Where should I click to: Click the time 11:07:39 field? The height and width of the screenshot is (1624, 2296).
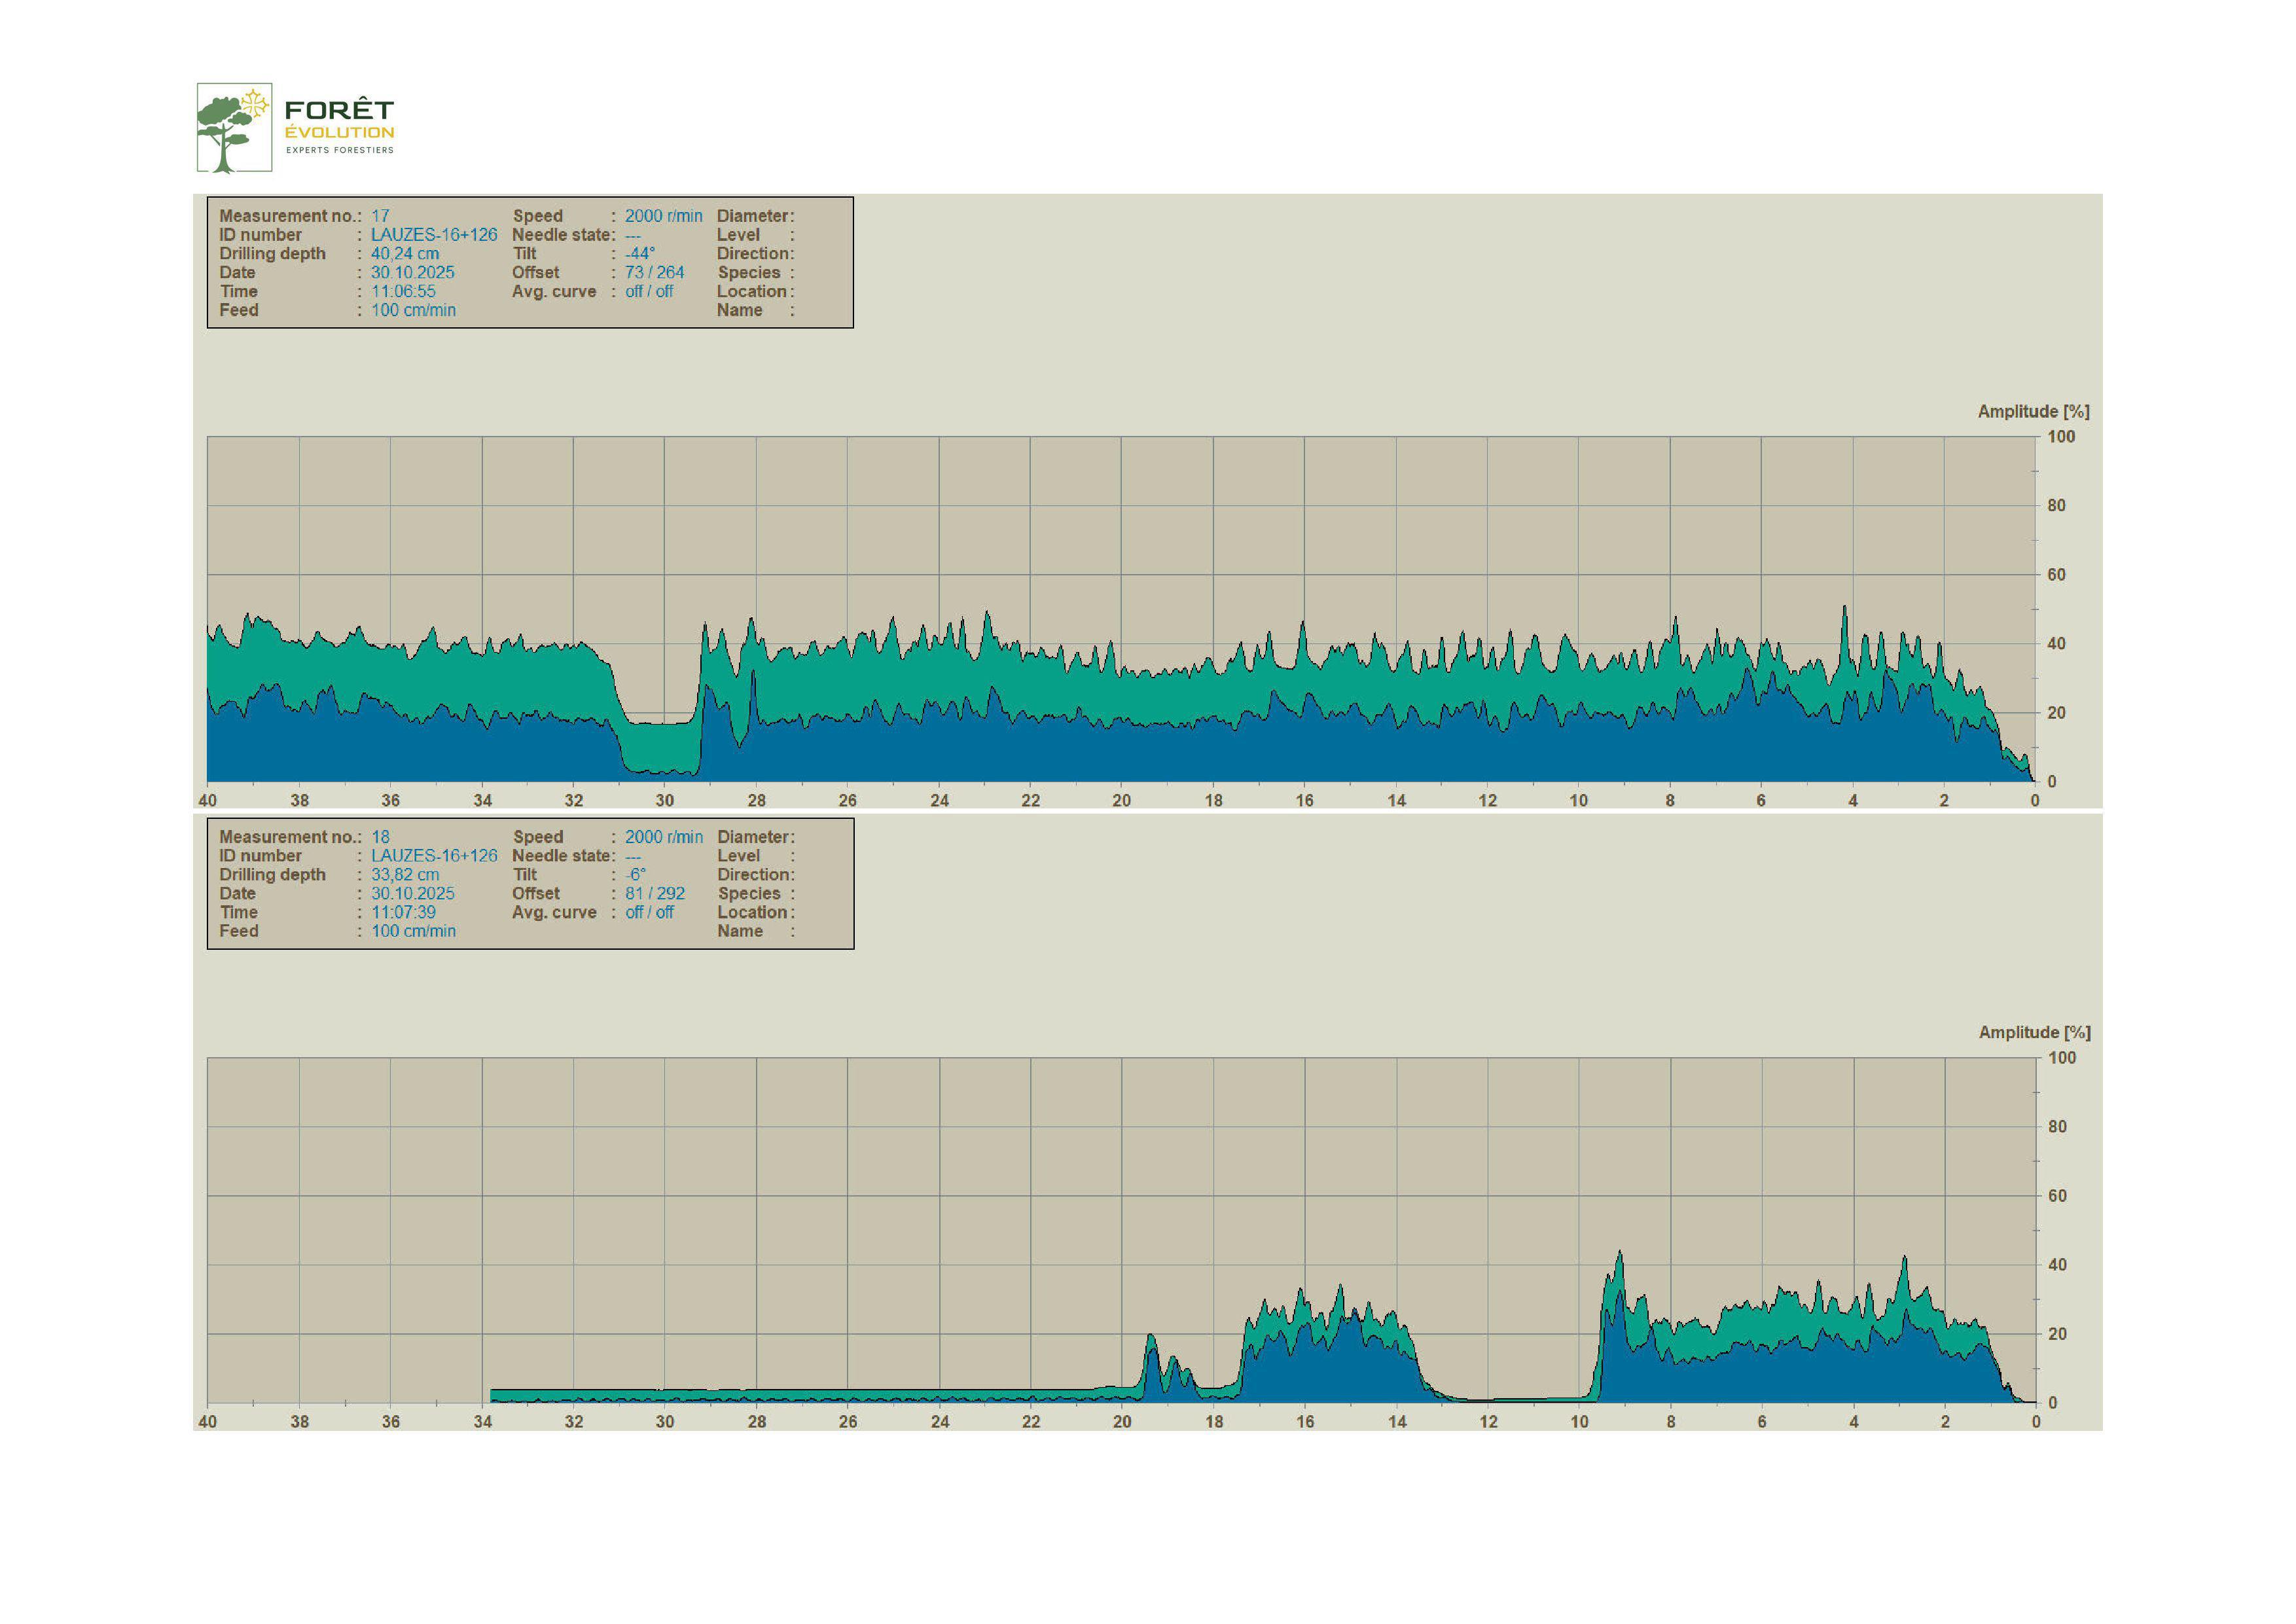click(403, 913)
